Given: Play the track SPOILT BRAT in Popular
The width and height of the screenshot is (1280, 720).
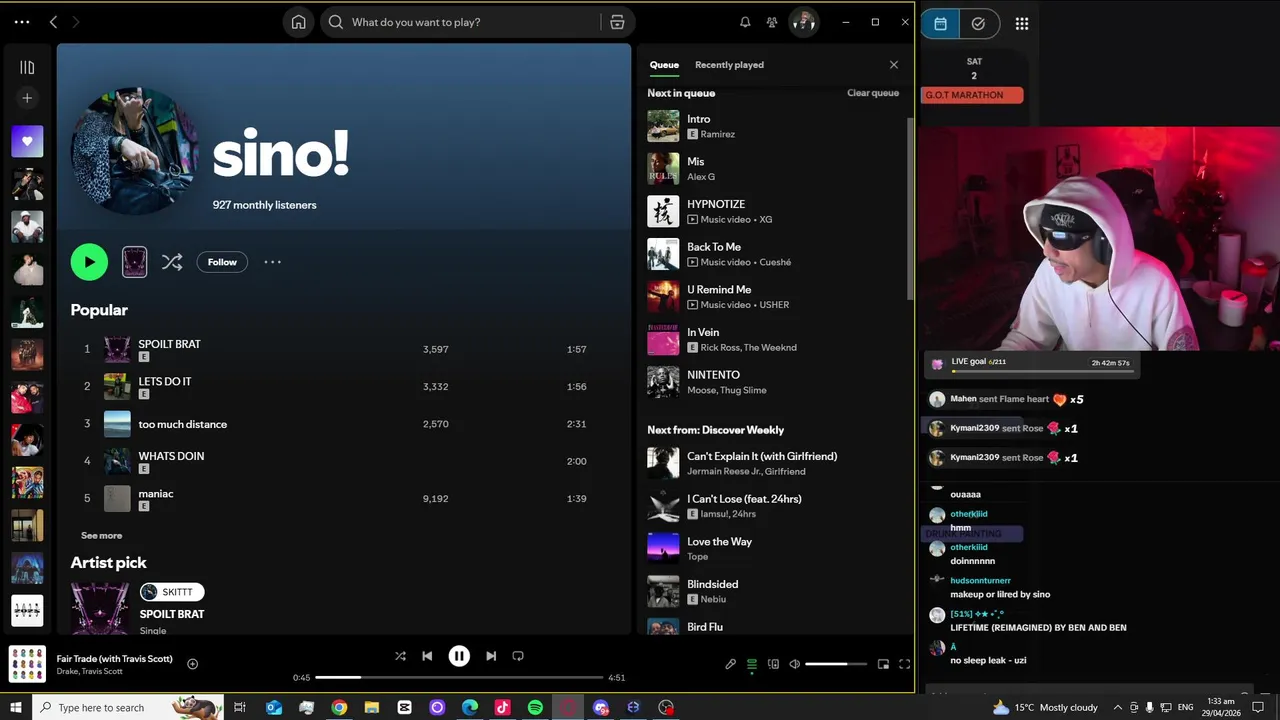Looking at the screenshot, I should tap(343, 349).
